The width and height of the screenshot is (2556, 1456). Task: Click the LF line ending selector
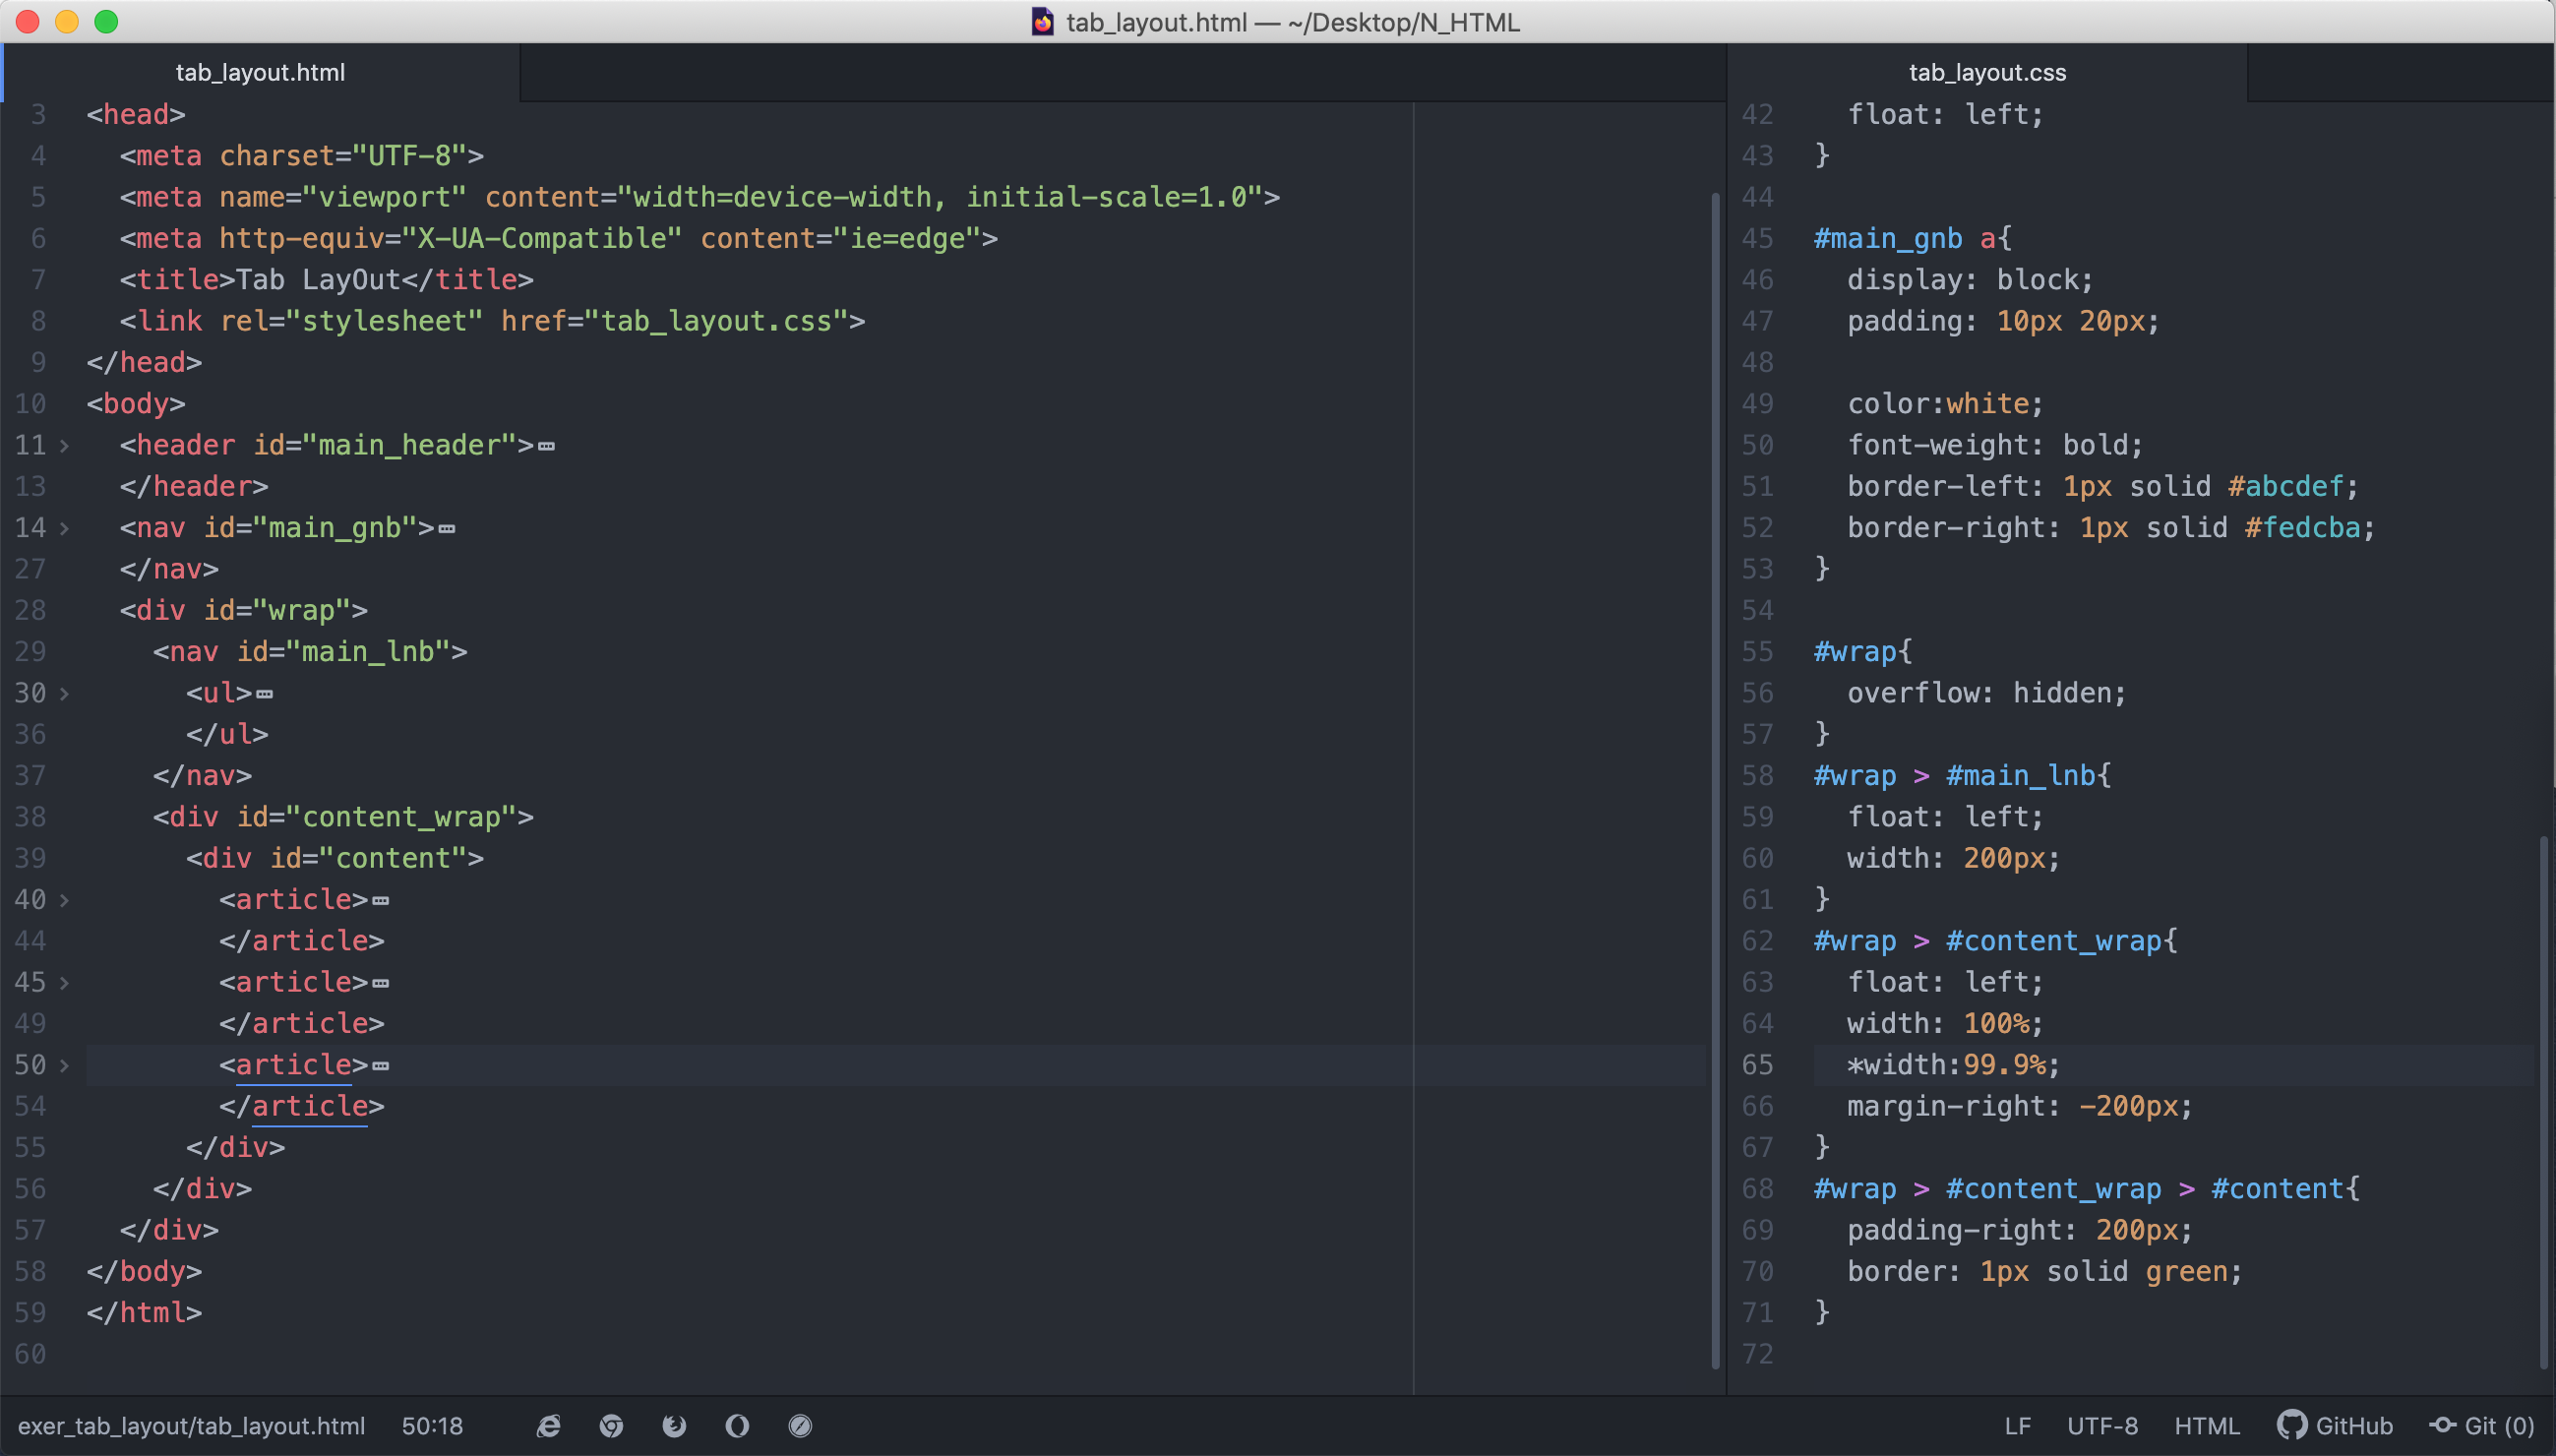point(2017,1426)
